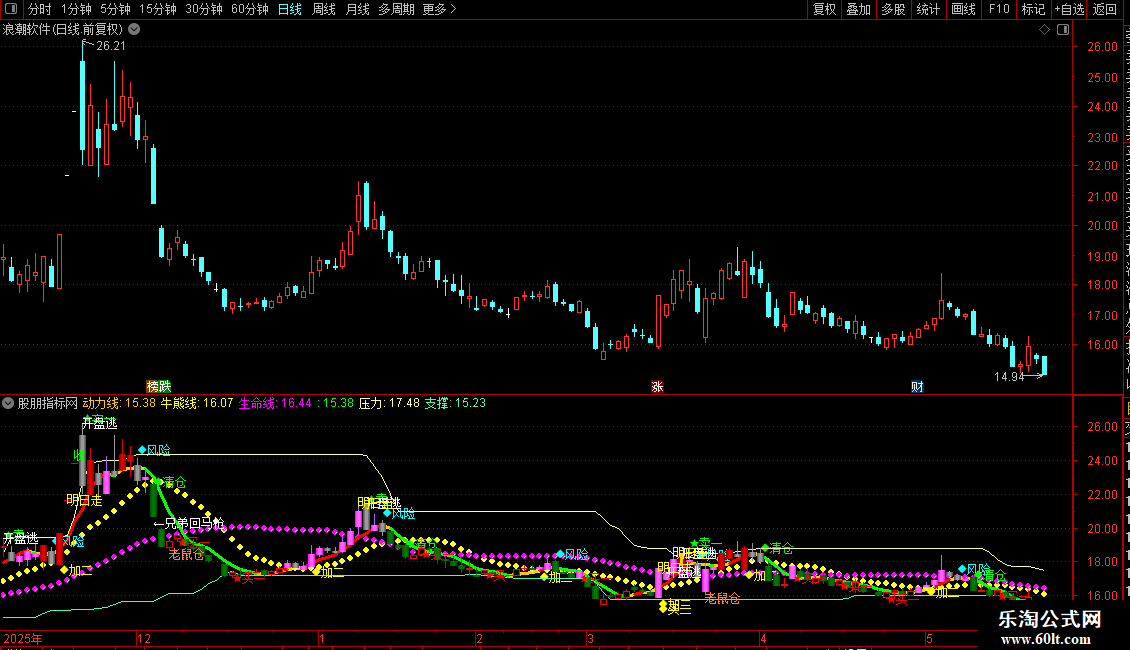The width and height of the screenshot is (1130, 650).
Task: Click the 26.21 high price label
Action: (111, 45)
